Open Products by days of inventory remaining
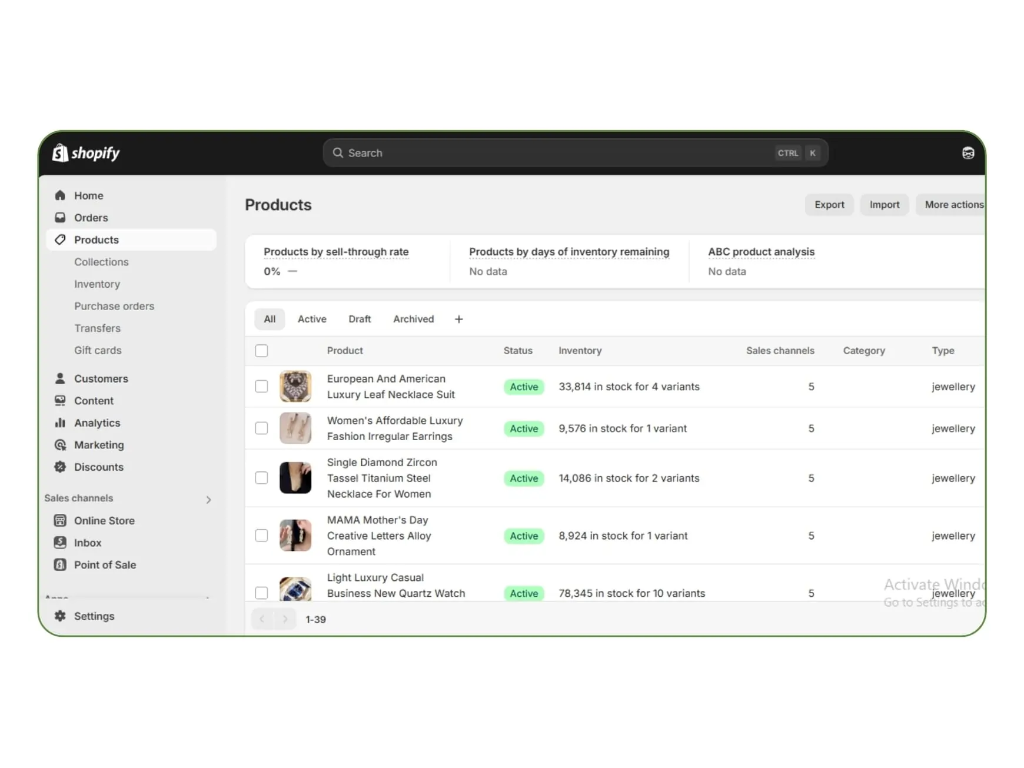Image resolution: width=1024 pixels, height=768 pixels. 569,251
